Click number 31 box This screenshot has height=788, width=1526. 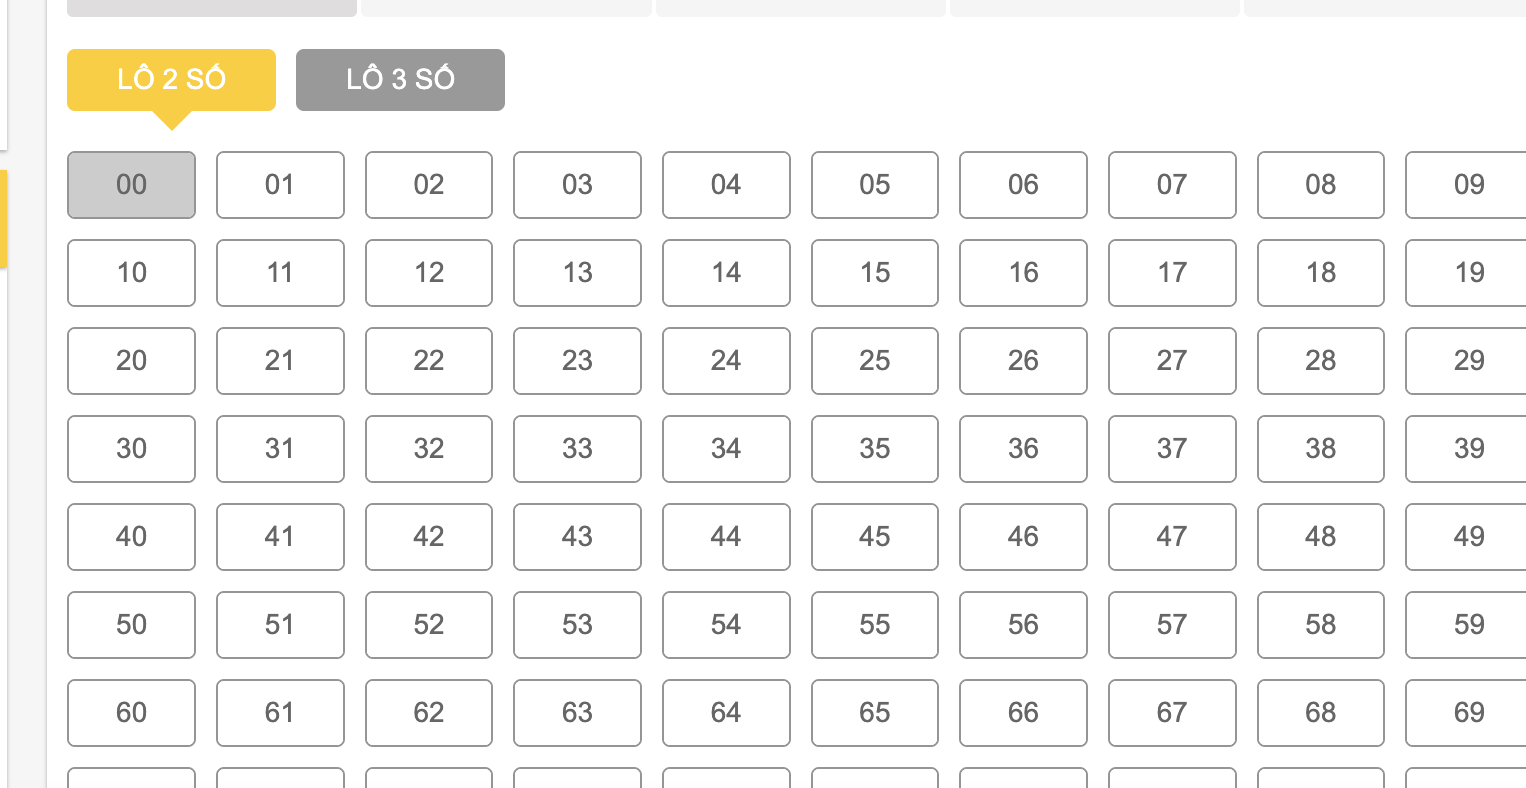280,449
